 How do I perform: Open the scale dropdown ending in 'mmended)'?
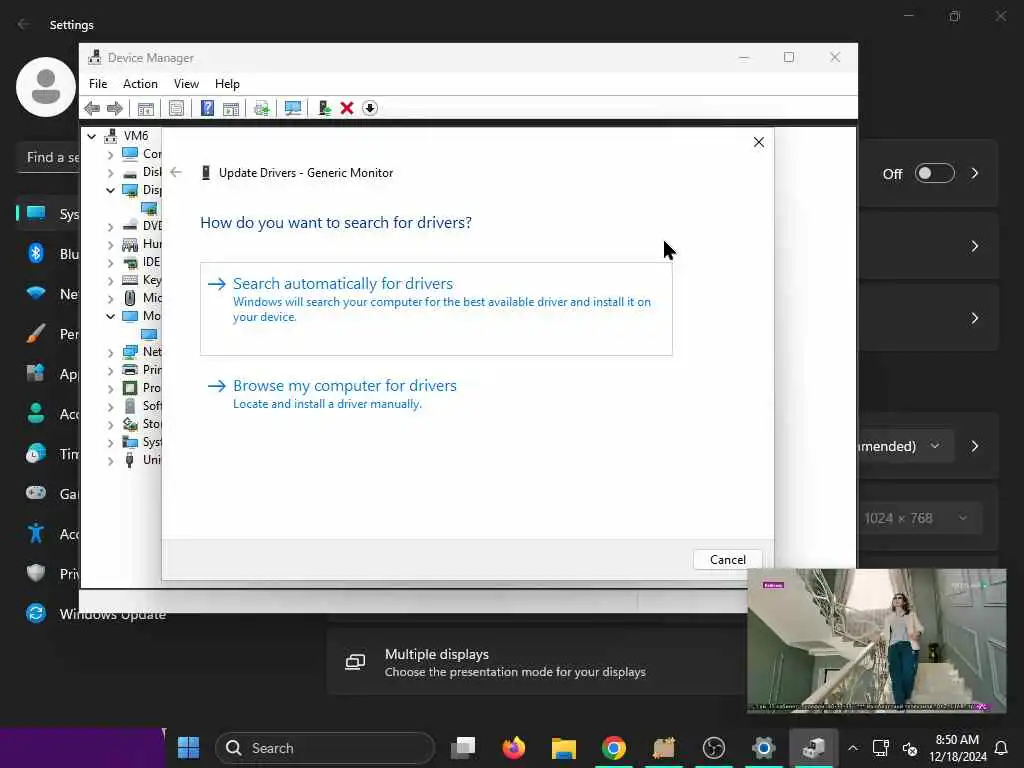pos(905,446)
